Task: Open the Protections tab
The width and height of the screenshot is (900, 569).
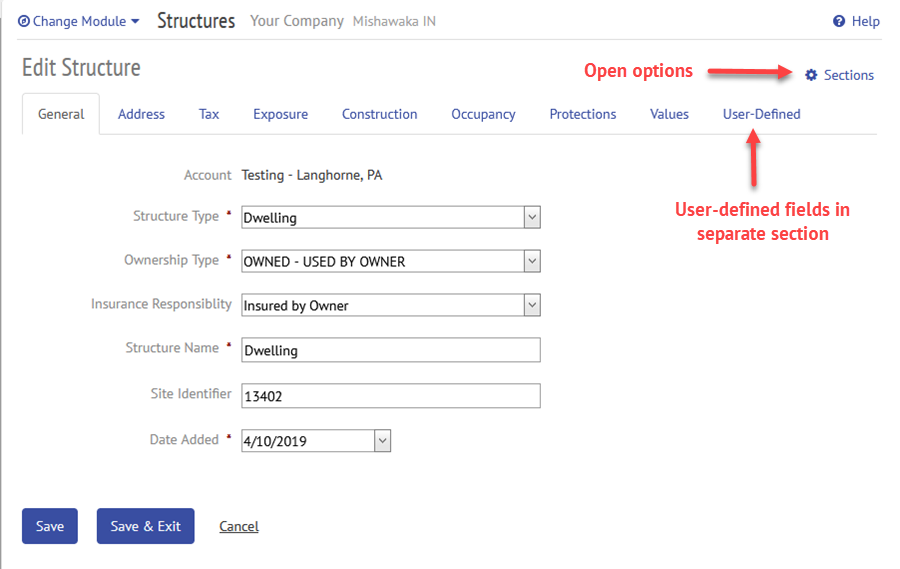Action: tap(583, 114)
